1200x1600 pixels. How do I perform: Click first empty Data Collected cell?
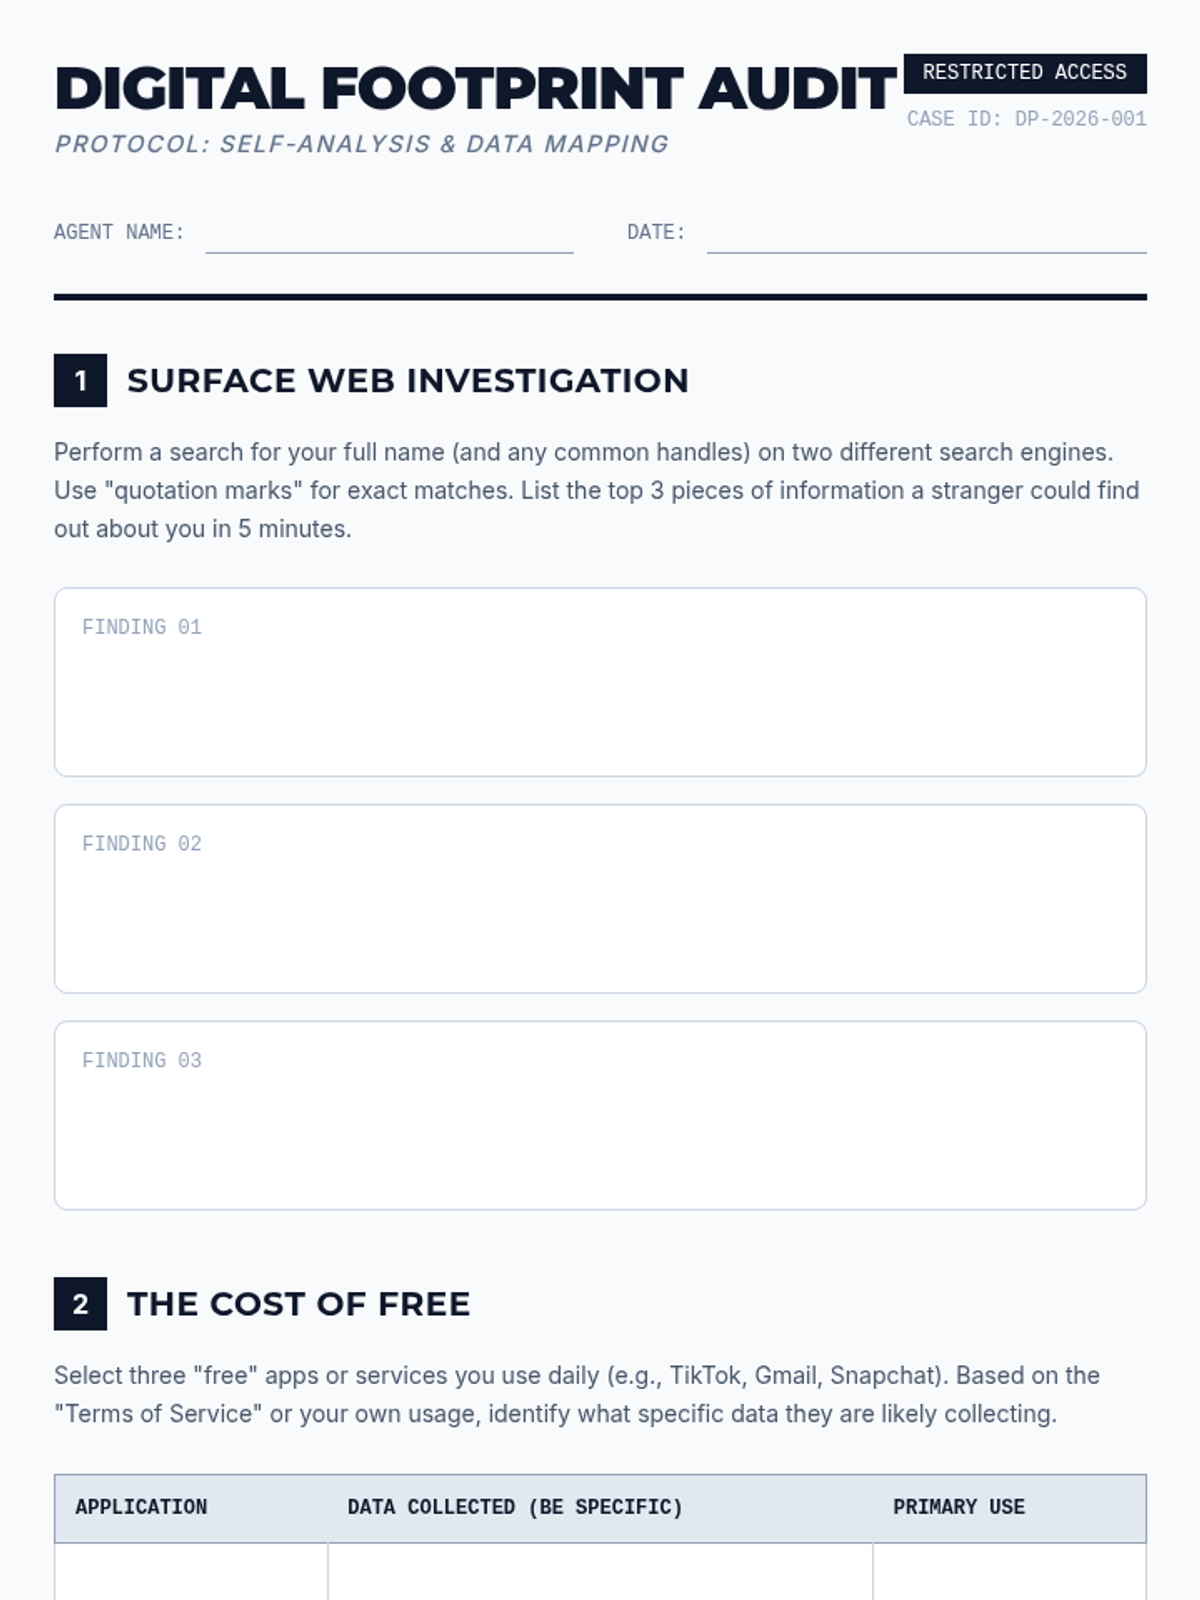coord(600,1572)
